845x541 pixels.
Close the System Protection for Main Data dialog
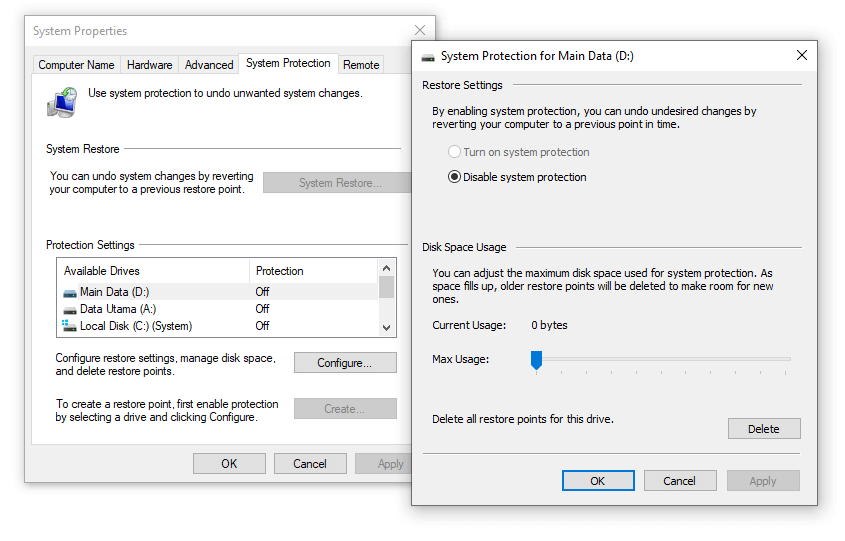point(802,56)
